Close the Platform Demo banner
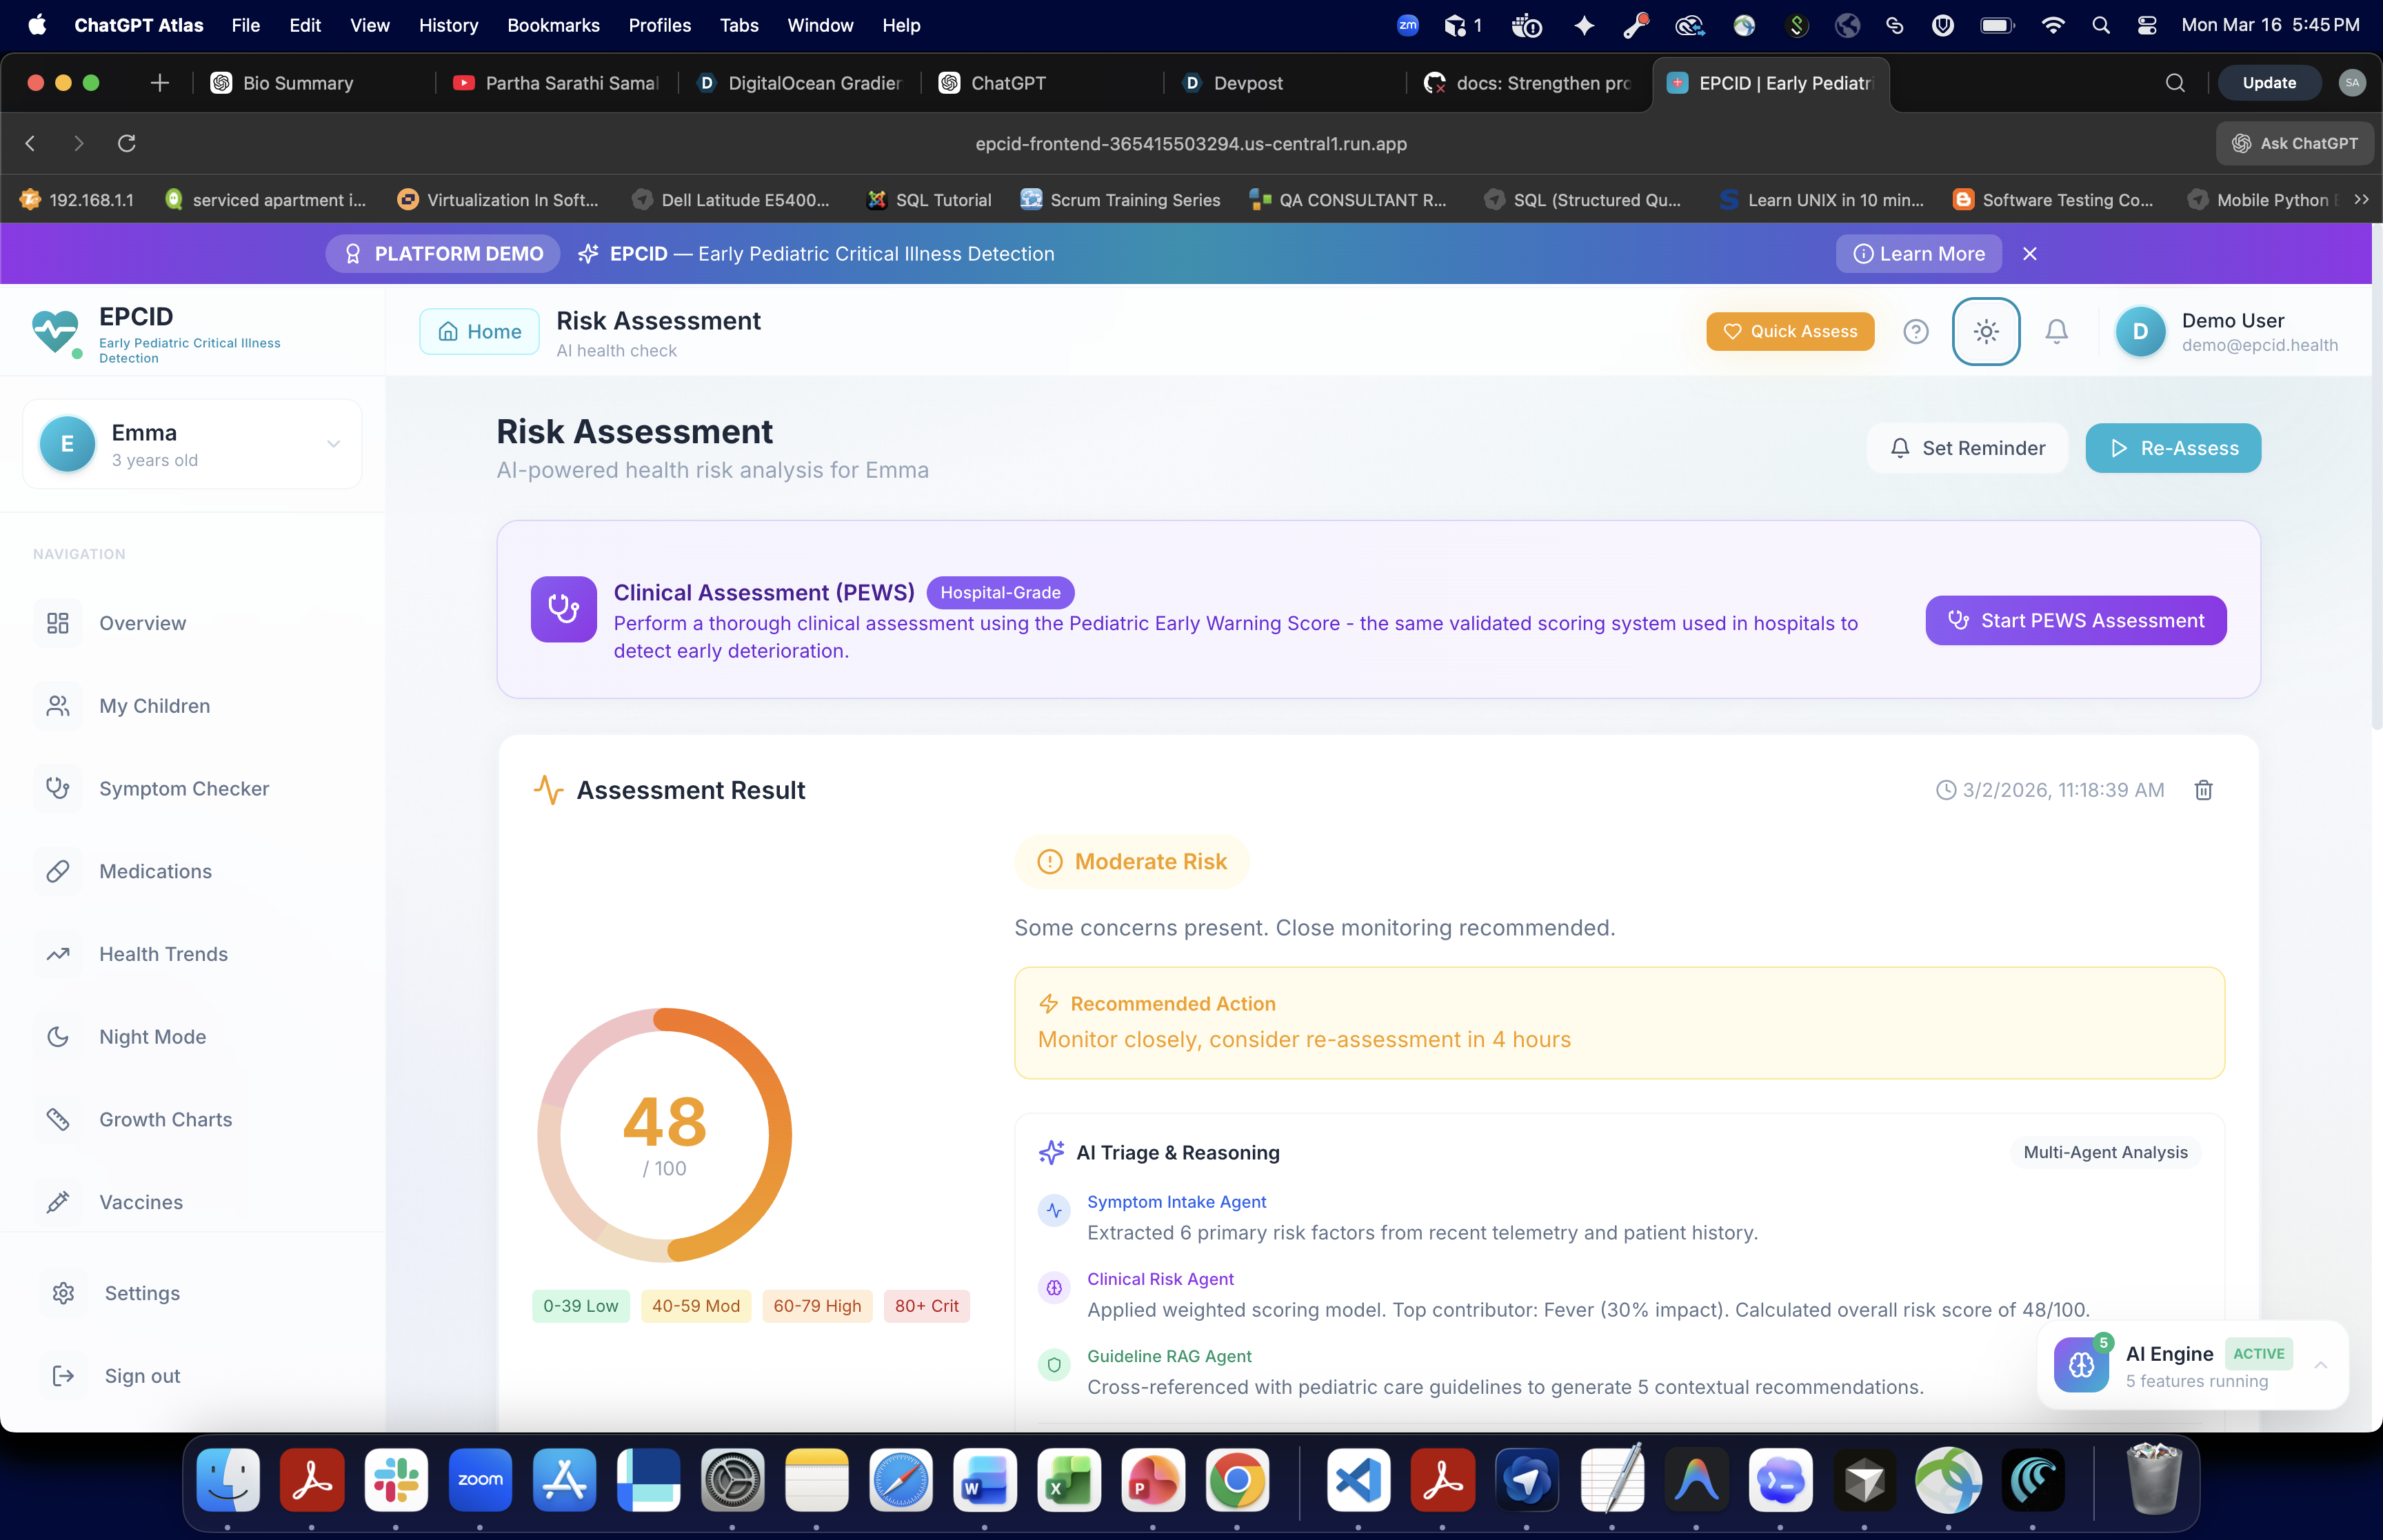 pos(2029,254)
